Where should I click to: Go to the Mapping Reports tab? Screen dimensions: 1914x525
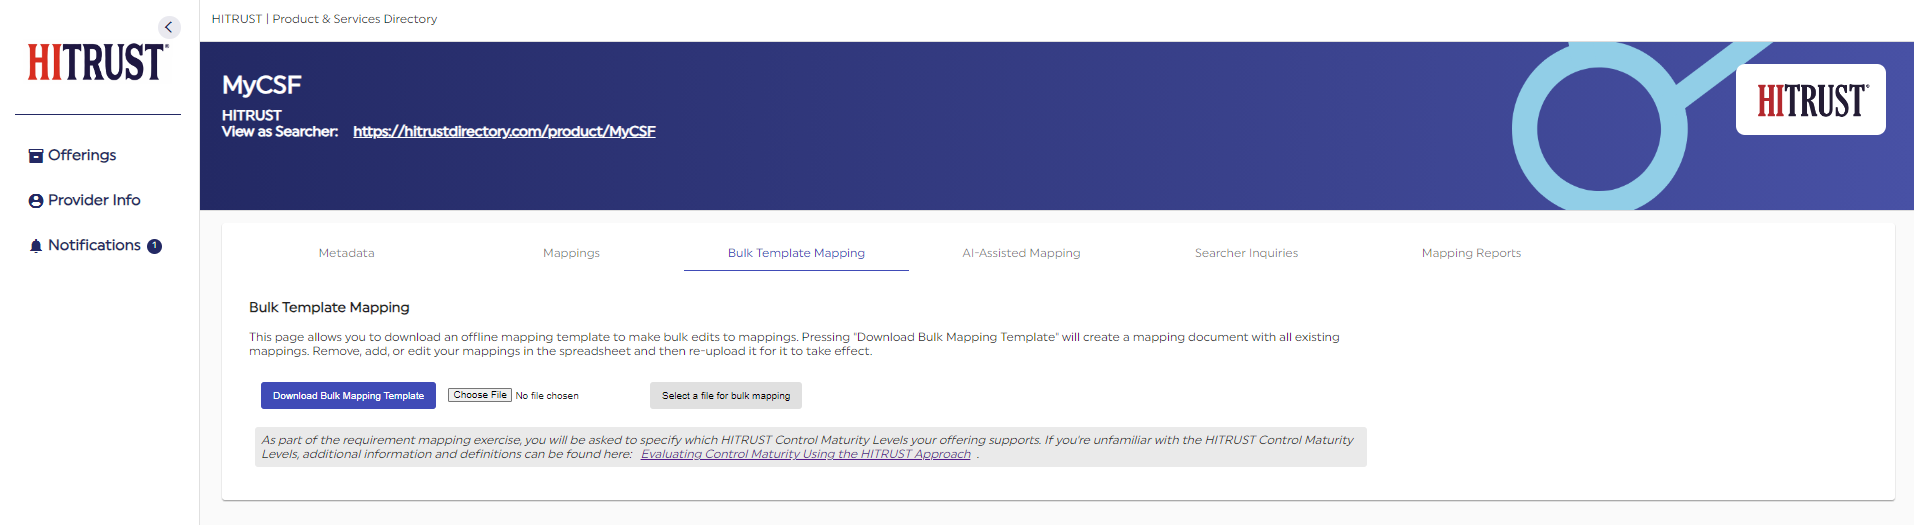click(x=1471, y=253)
